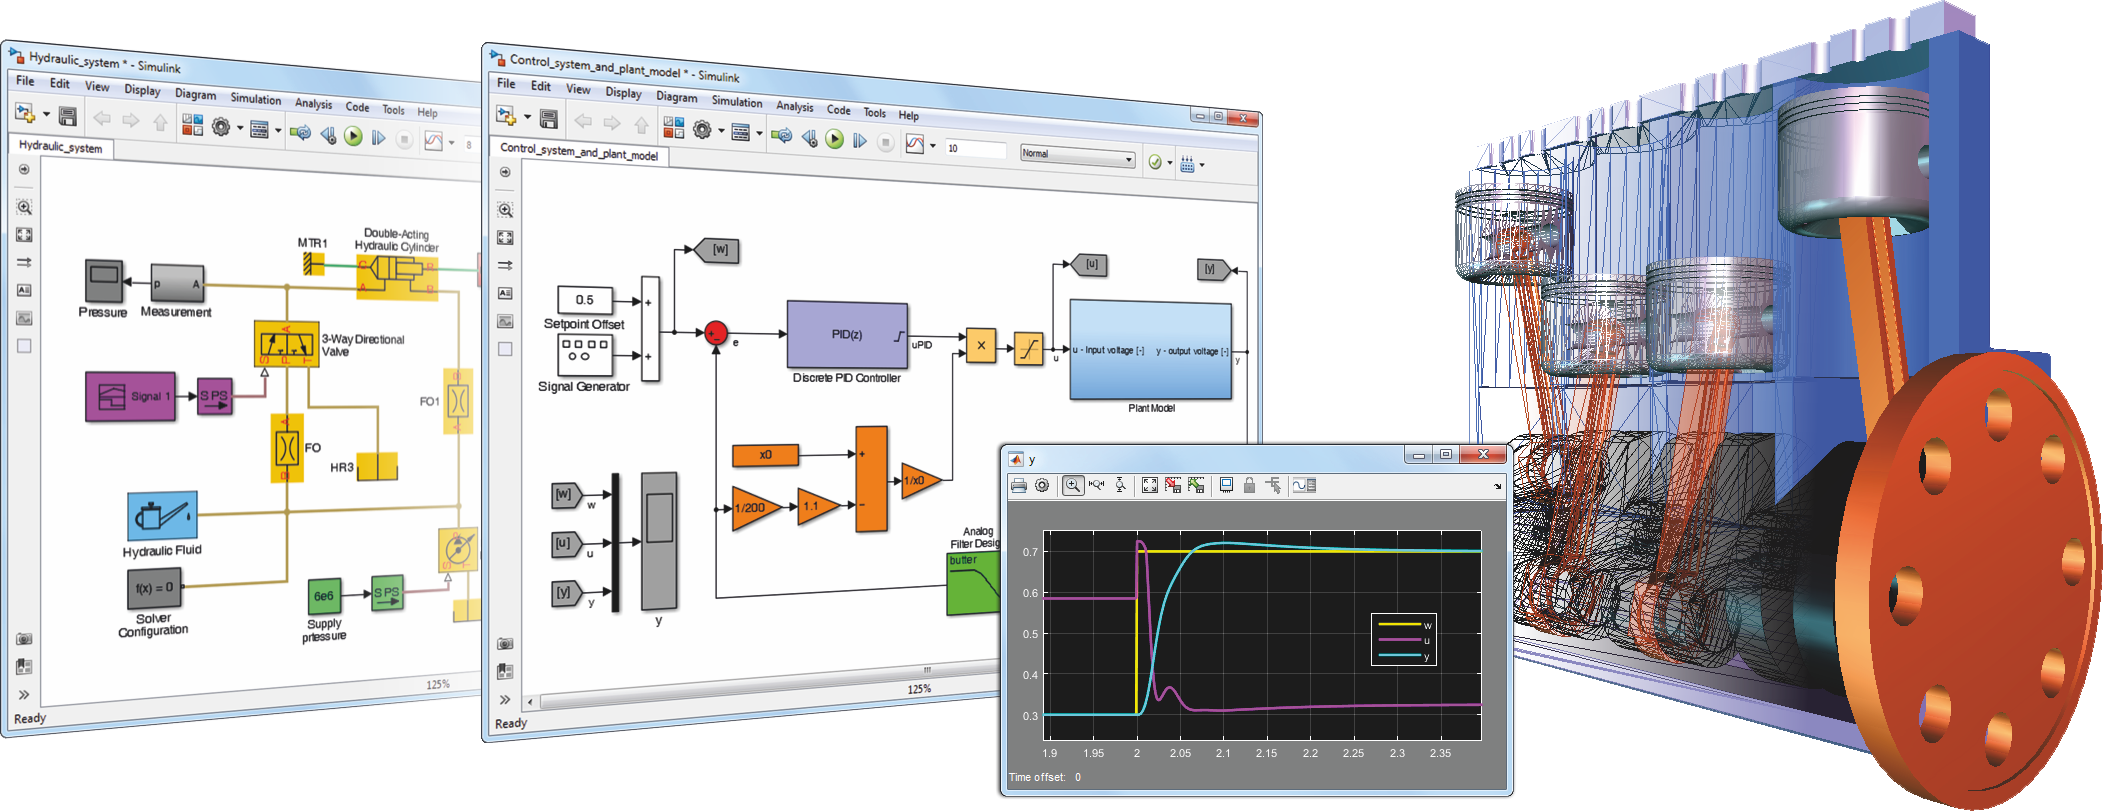
Task: Run simulation in Hydraulic_system window
Action: [353, 136]
